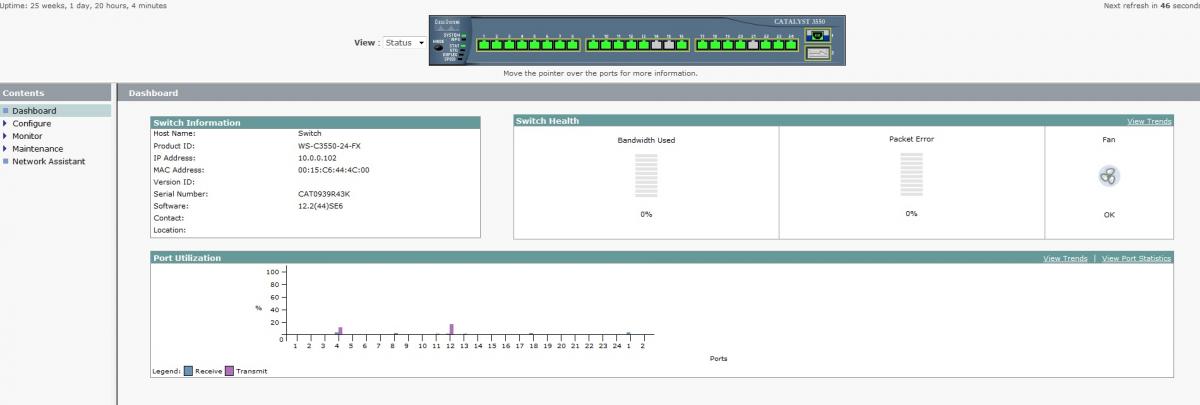Click the Transmit legend color swatch
The image size is (1200, 405).
coord(230,371)
